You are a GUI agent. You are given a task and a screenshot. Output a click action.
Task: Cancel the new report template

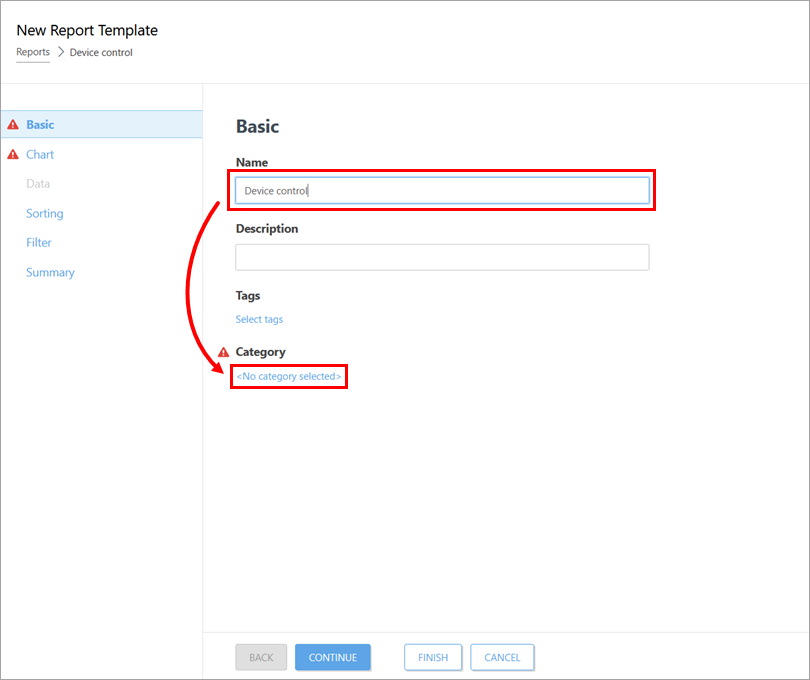point(502,657)
